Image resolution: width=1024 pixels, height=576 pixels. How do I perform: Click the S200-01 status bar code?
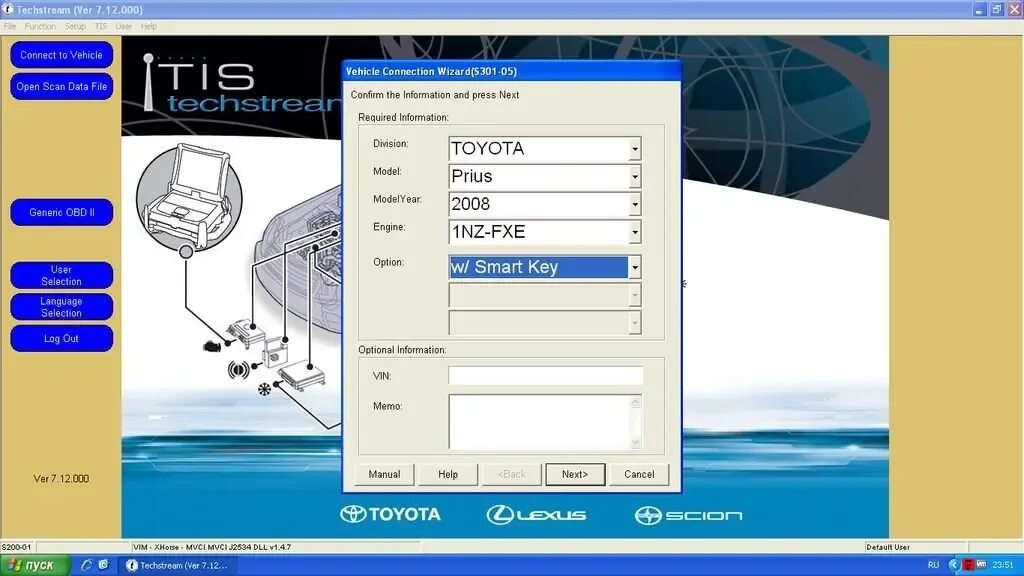[x=16, y=547]
